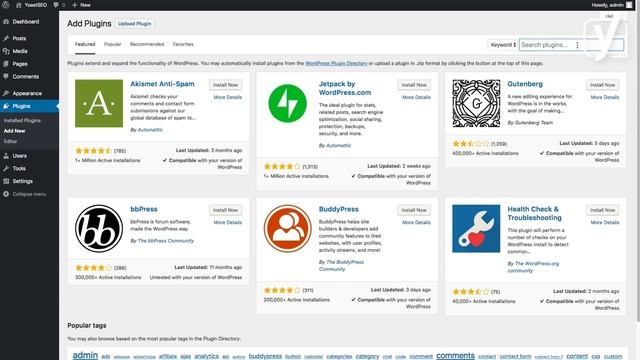Install Health Check & Troubleshooting plugin
640x360 pixels.
(x=602, y=210)
